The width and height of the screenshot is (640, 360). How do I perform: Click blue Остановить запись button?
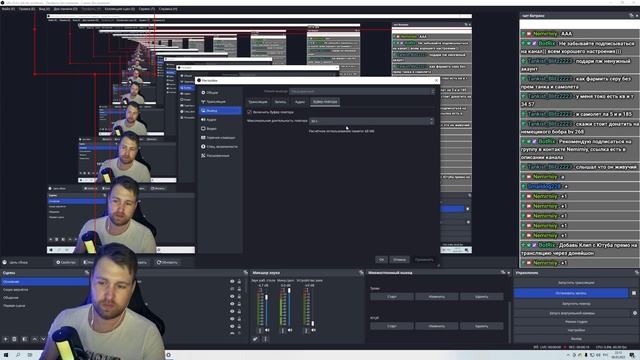(x=571, y=293)
